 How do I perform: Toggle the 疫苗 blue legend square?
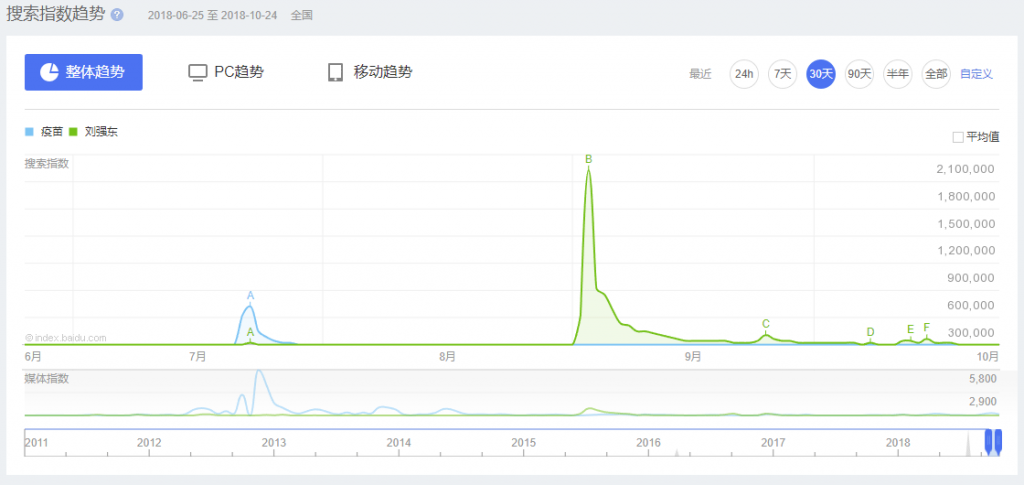point(29,131)
